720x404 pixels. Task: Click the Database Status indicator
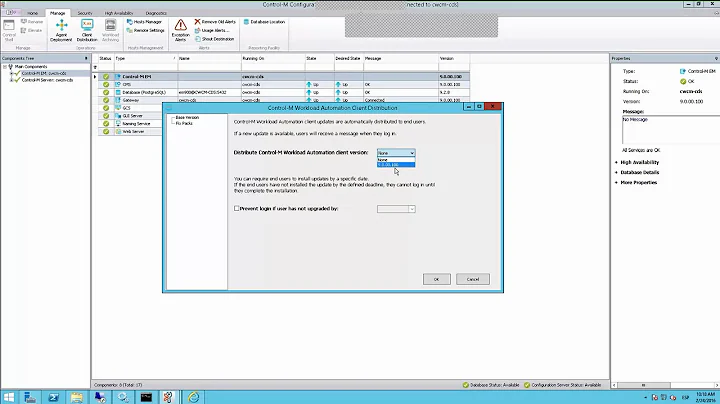coord(491,385)
